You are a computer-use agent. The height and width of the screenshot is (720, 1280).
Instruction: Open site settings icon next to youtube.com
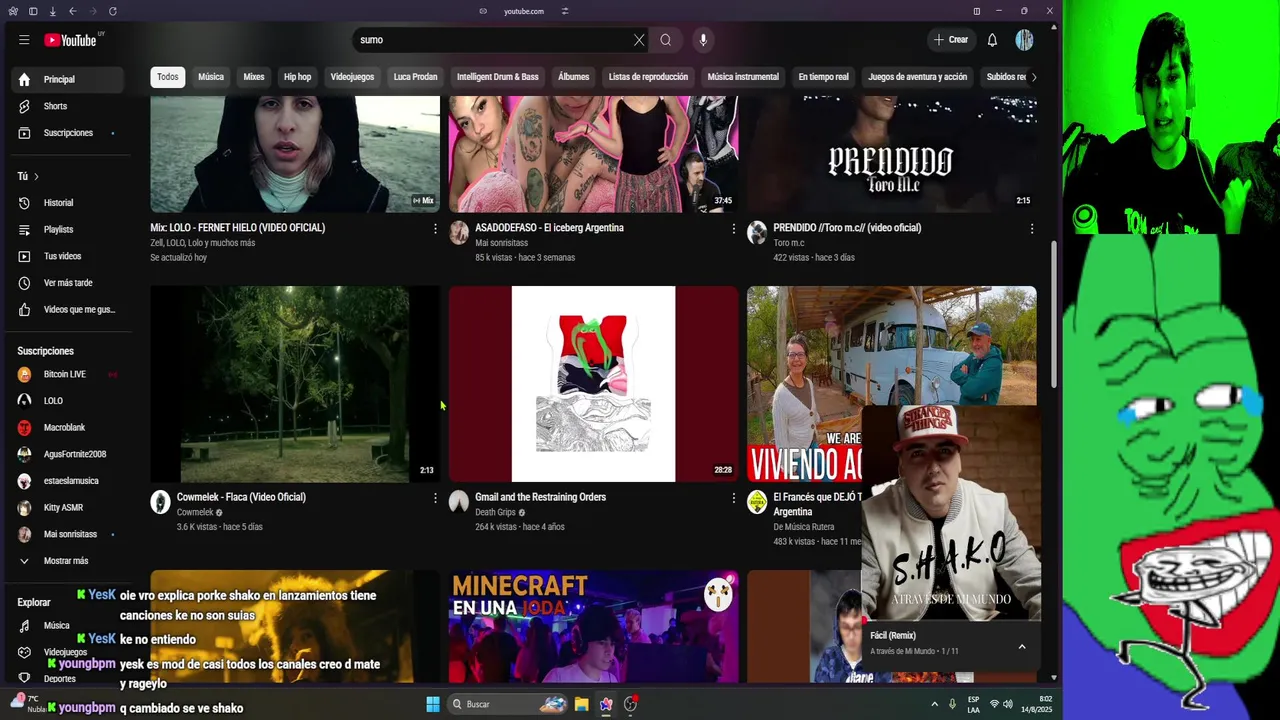click(565, 11)
